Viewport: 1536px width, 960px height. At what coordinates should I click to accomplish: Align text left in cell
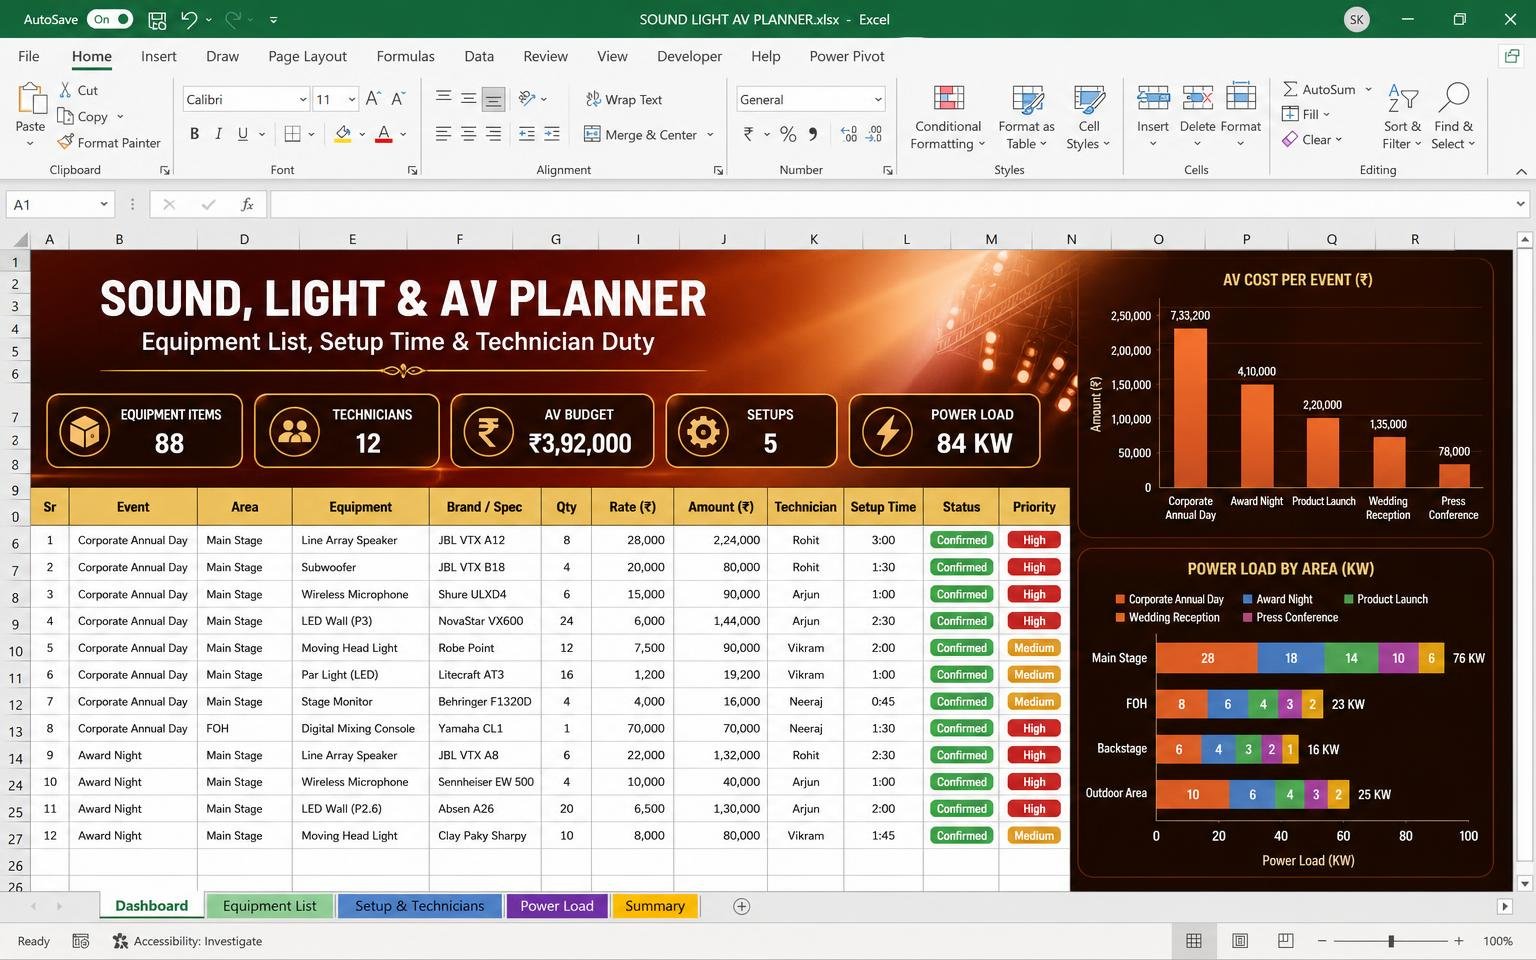(443, 134)
